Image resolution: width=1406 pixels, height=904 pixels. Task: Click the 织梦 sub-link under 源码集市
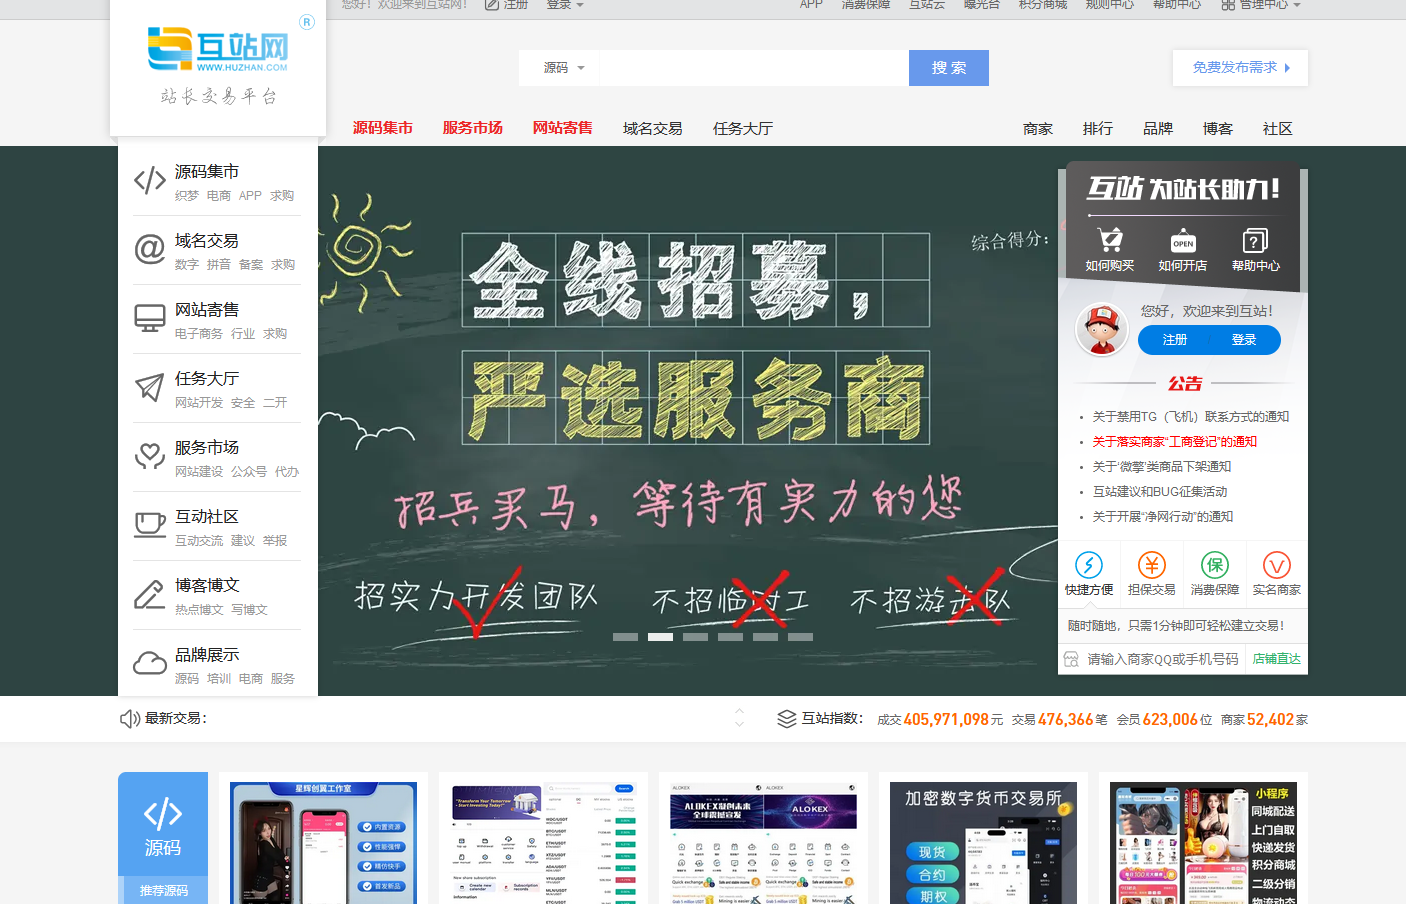point(187,196)
